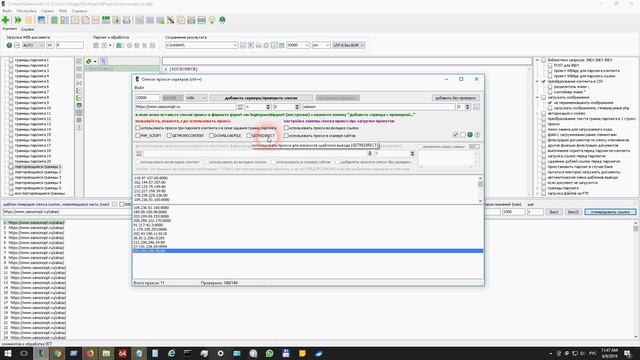The width and height of the screenshot is (640, 360).
Task: Open WhatsApp from the taskbar
Action: (269, 353)
